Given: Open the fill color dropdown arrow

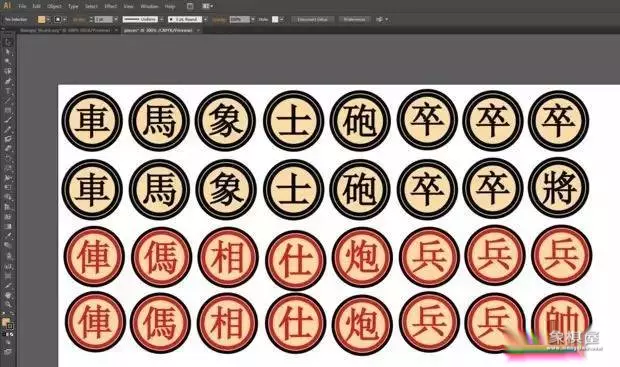Looking at the screenshot, I should [48, 19].
